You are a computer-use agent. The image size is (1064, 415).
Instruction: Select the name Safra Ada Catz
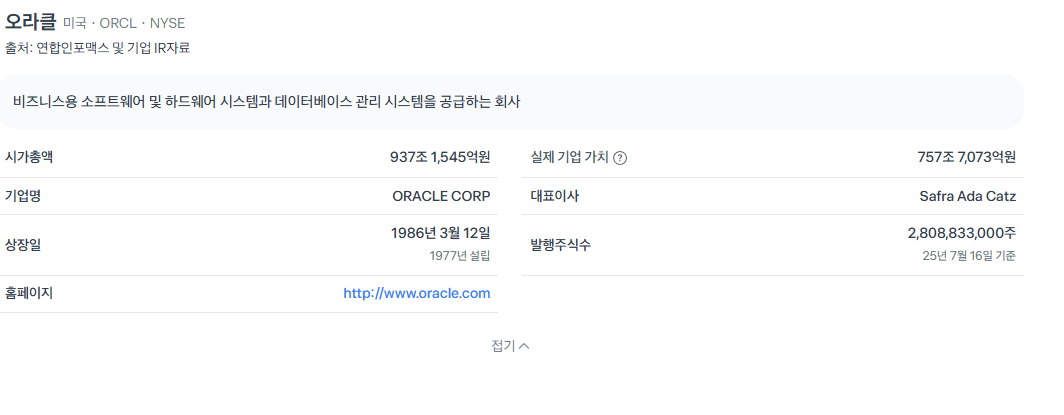pos(968,197)
